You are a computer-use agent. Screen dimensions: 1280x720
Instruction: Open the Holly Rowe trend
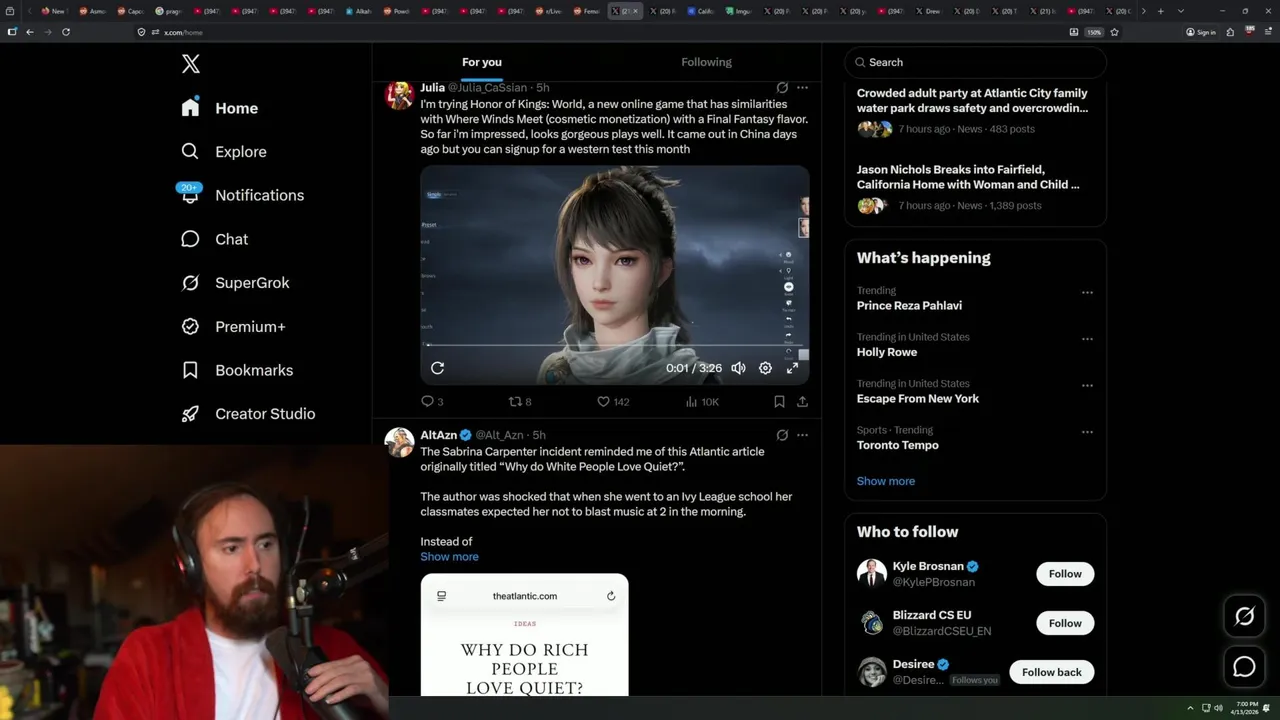[x=887, y=352]
